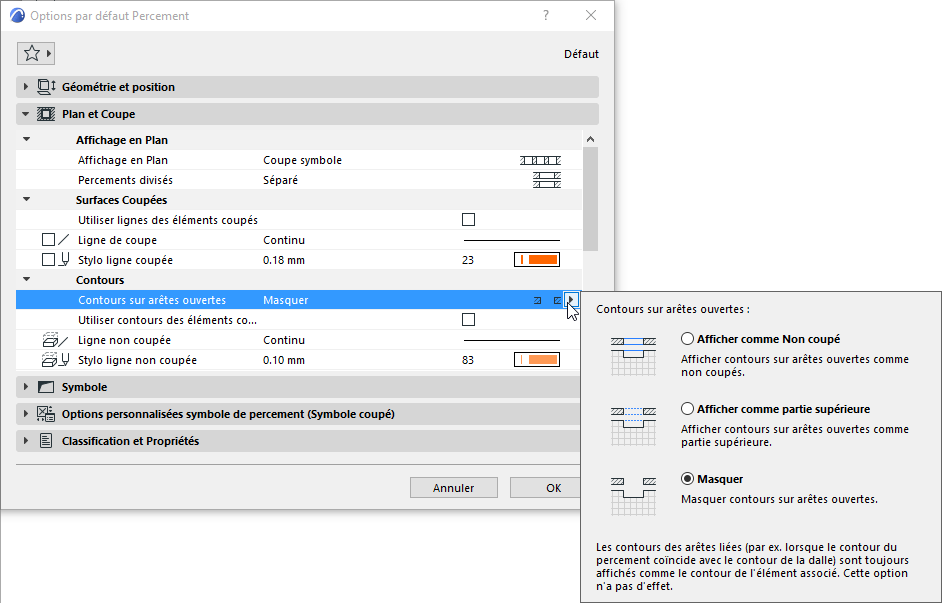The width and height of the screenshot is (942, 603).
Task: Expand the Géométrie et position panel
Action: point(25,87)
